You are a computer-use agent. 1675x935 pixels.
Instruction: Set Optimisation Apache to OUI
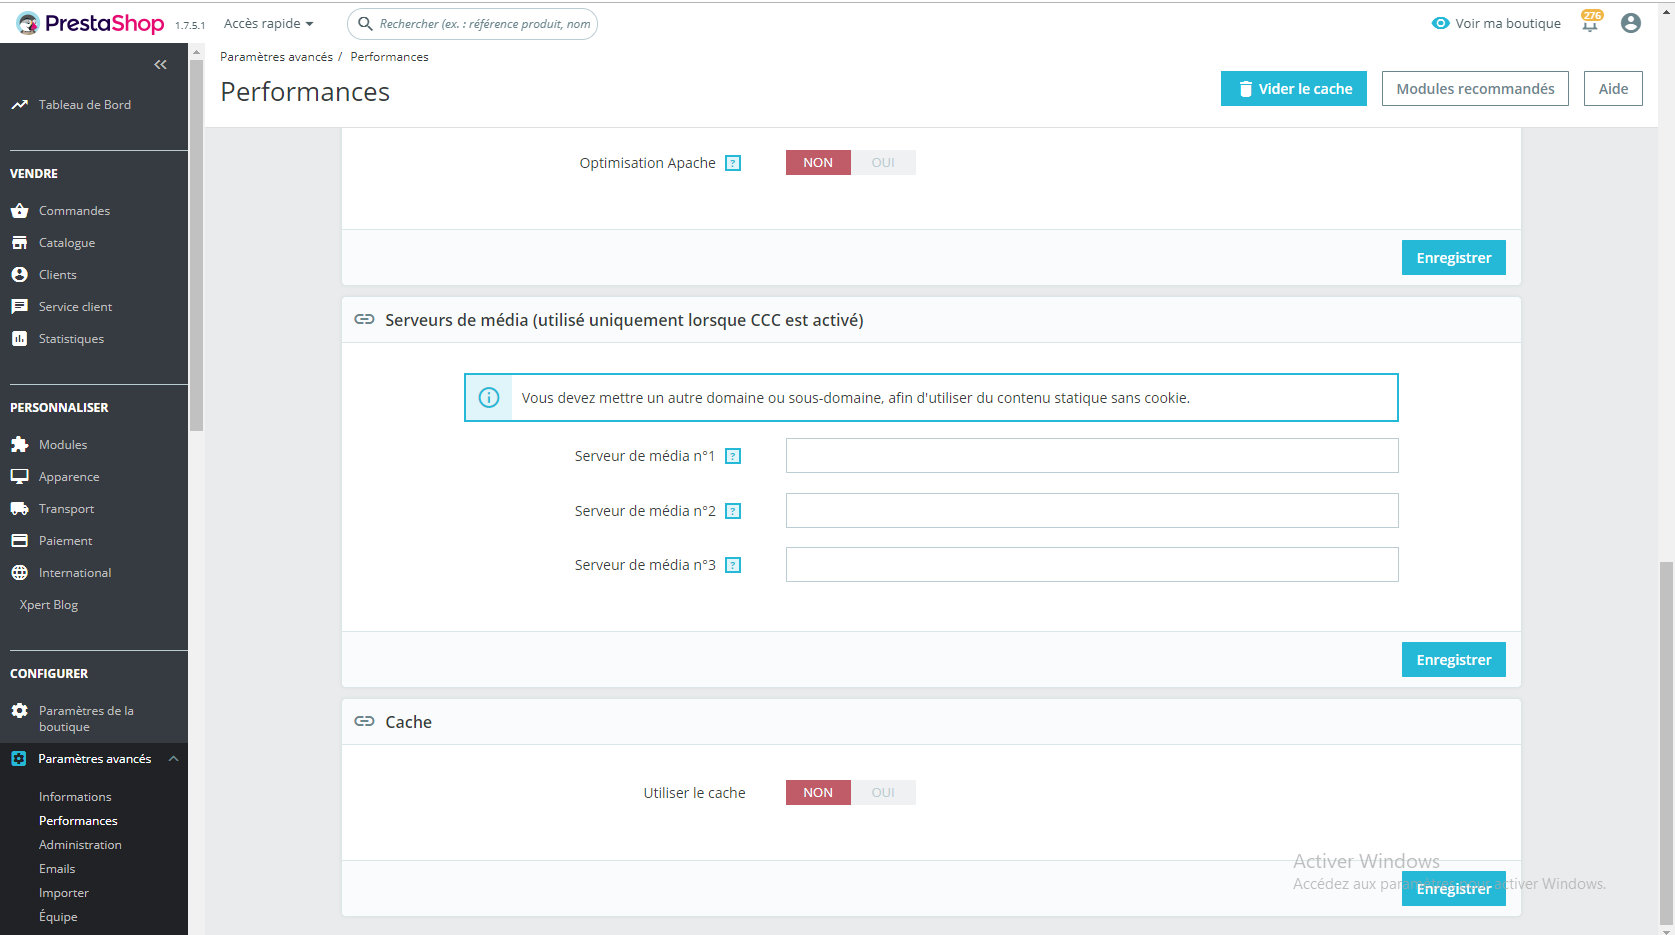pos(883,162)
